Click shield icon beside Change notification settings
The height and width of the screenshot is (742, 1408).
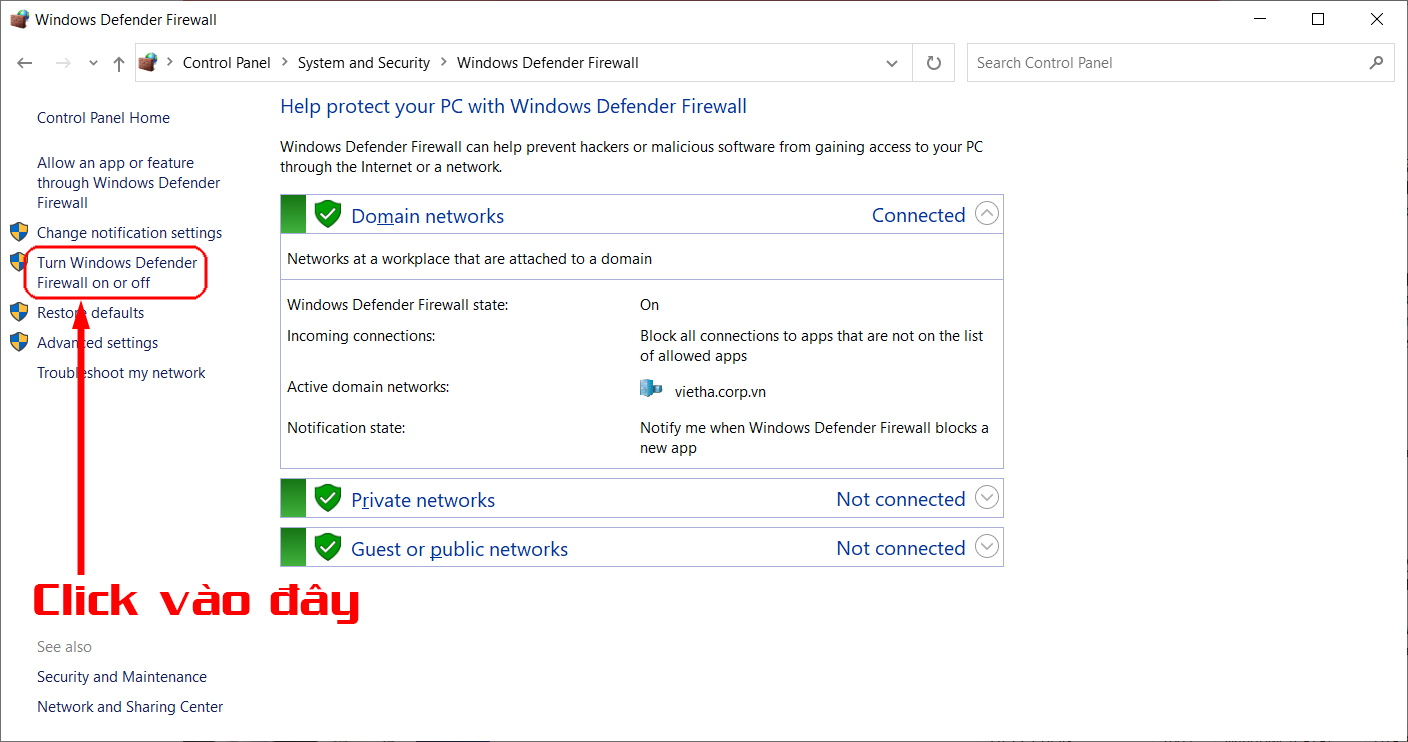pos(19,232)
